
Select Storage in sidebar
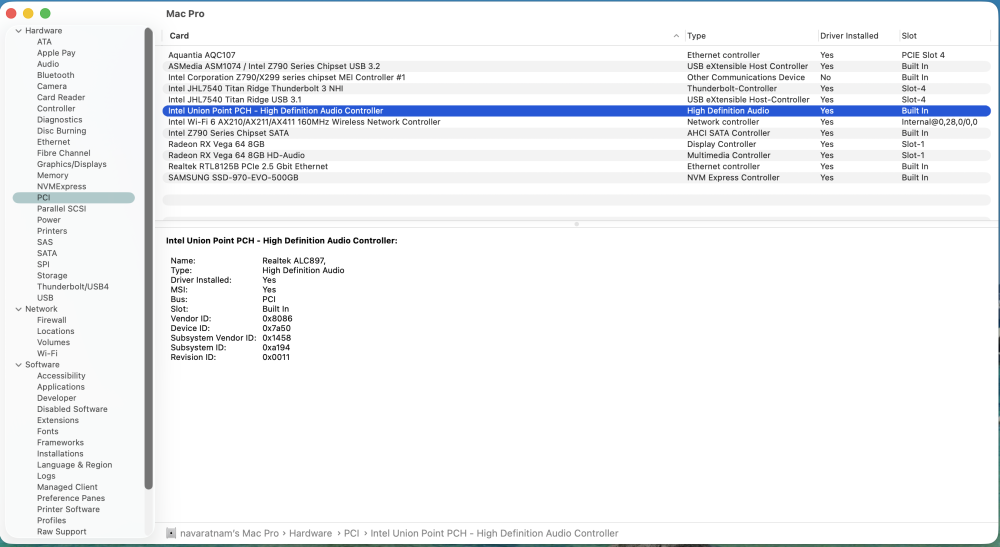point(52,276)
